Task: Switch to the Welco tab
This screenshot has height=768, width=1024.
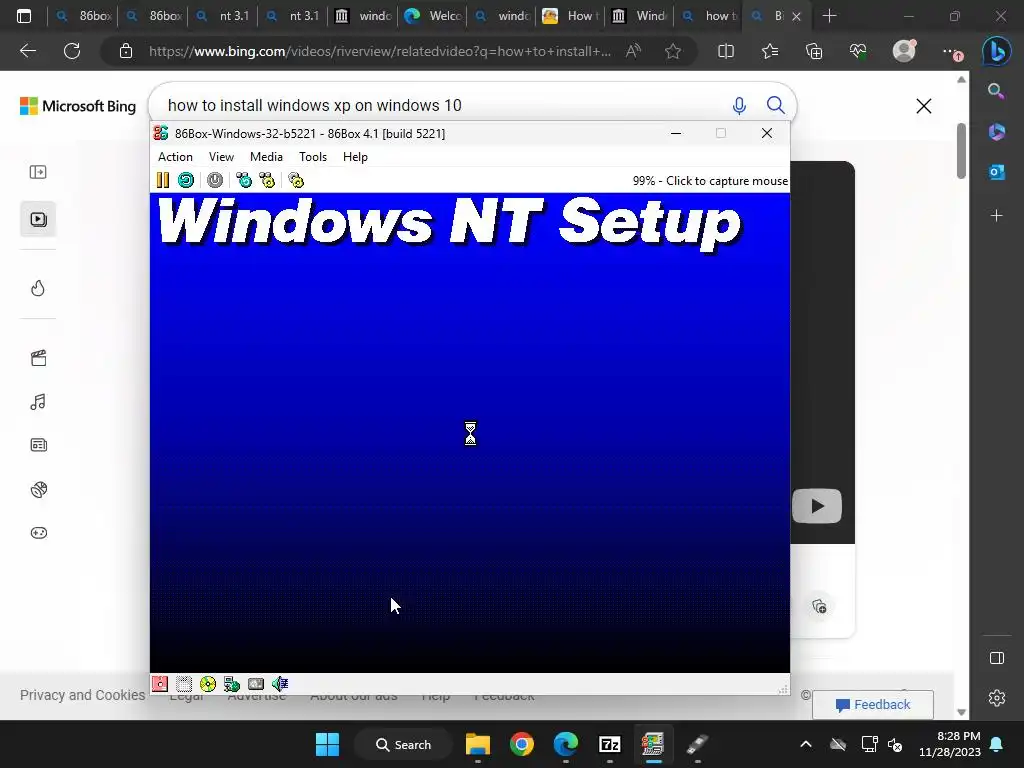Action: tap(432, 16)
